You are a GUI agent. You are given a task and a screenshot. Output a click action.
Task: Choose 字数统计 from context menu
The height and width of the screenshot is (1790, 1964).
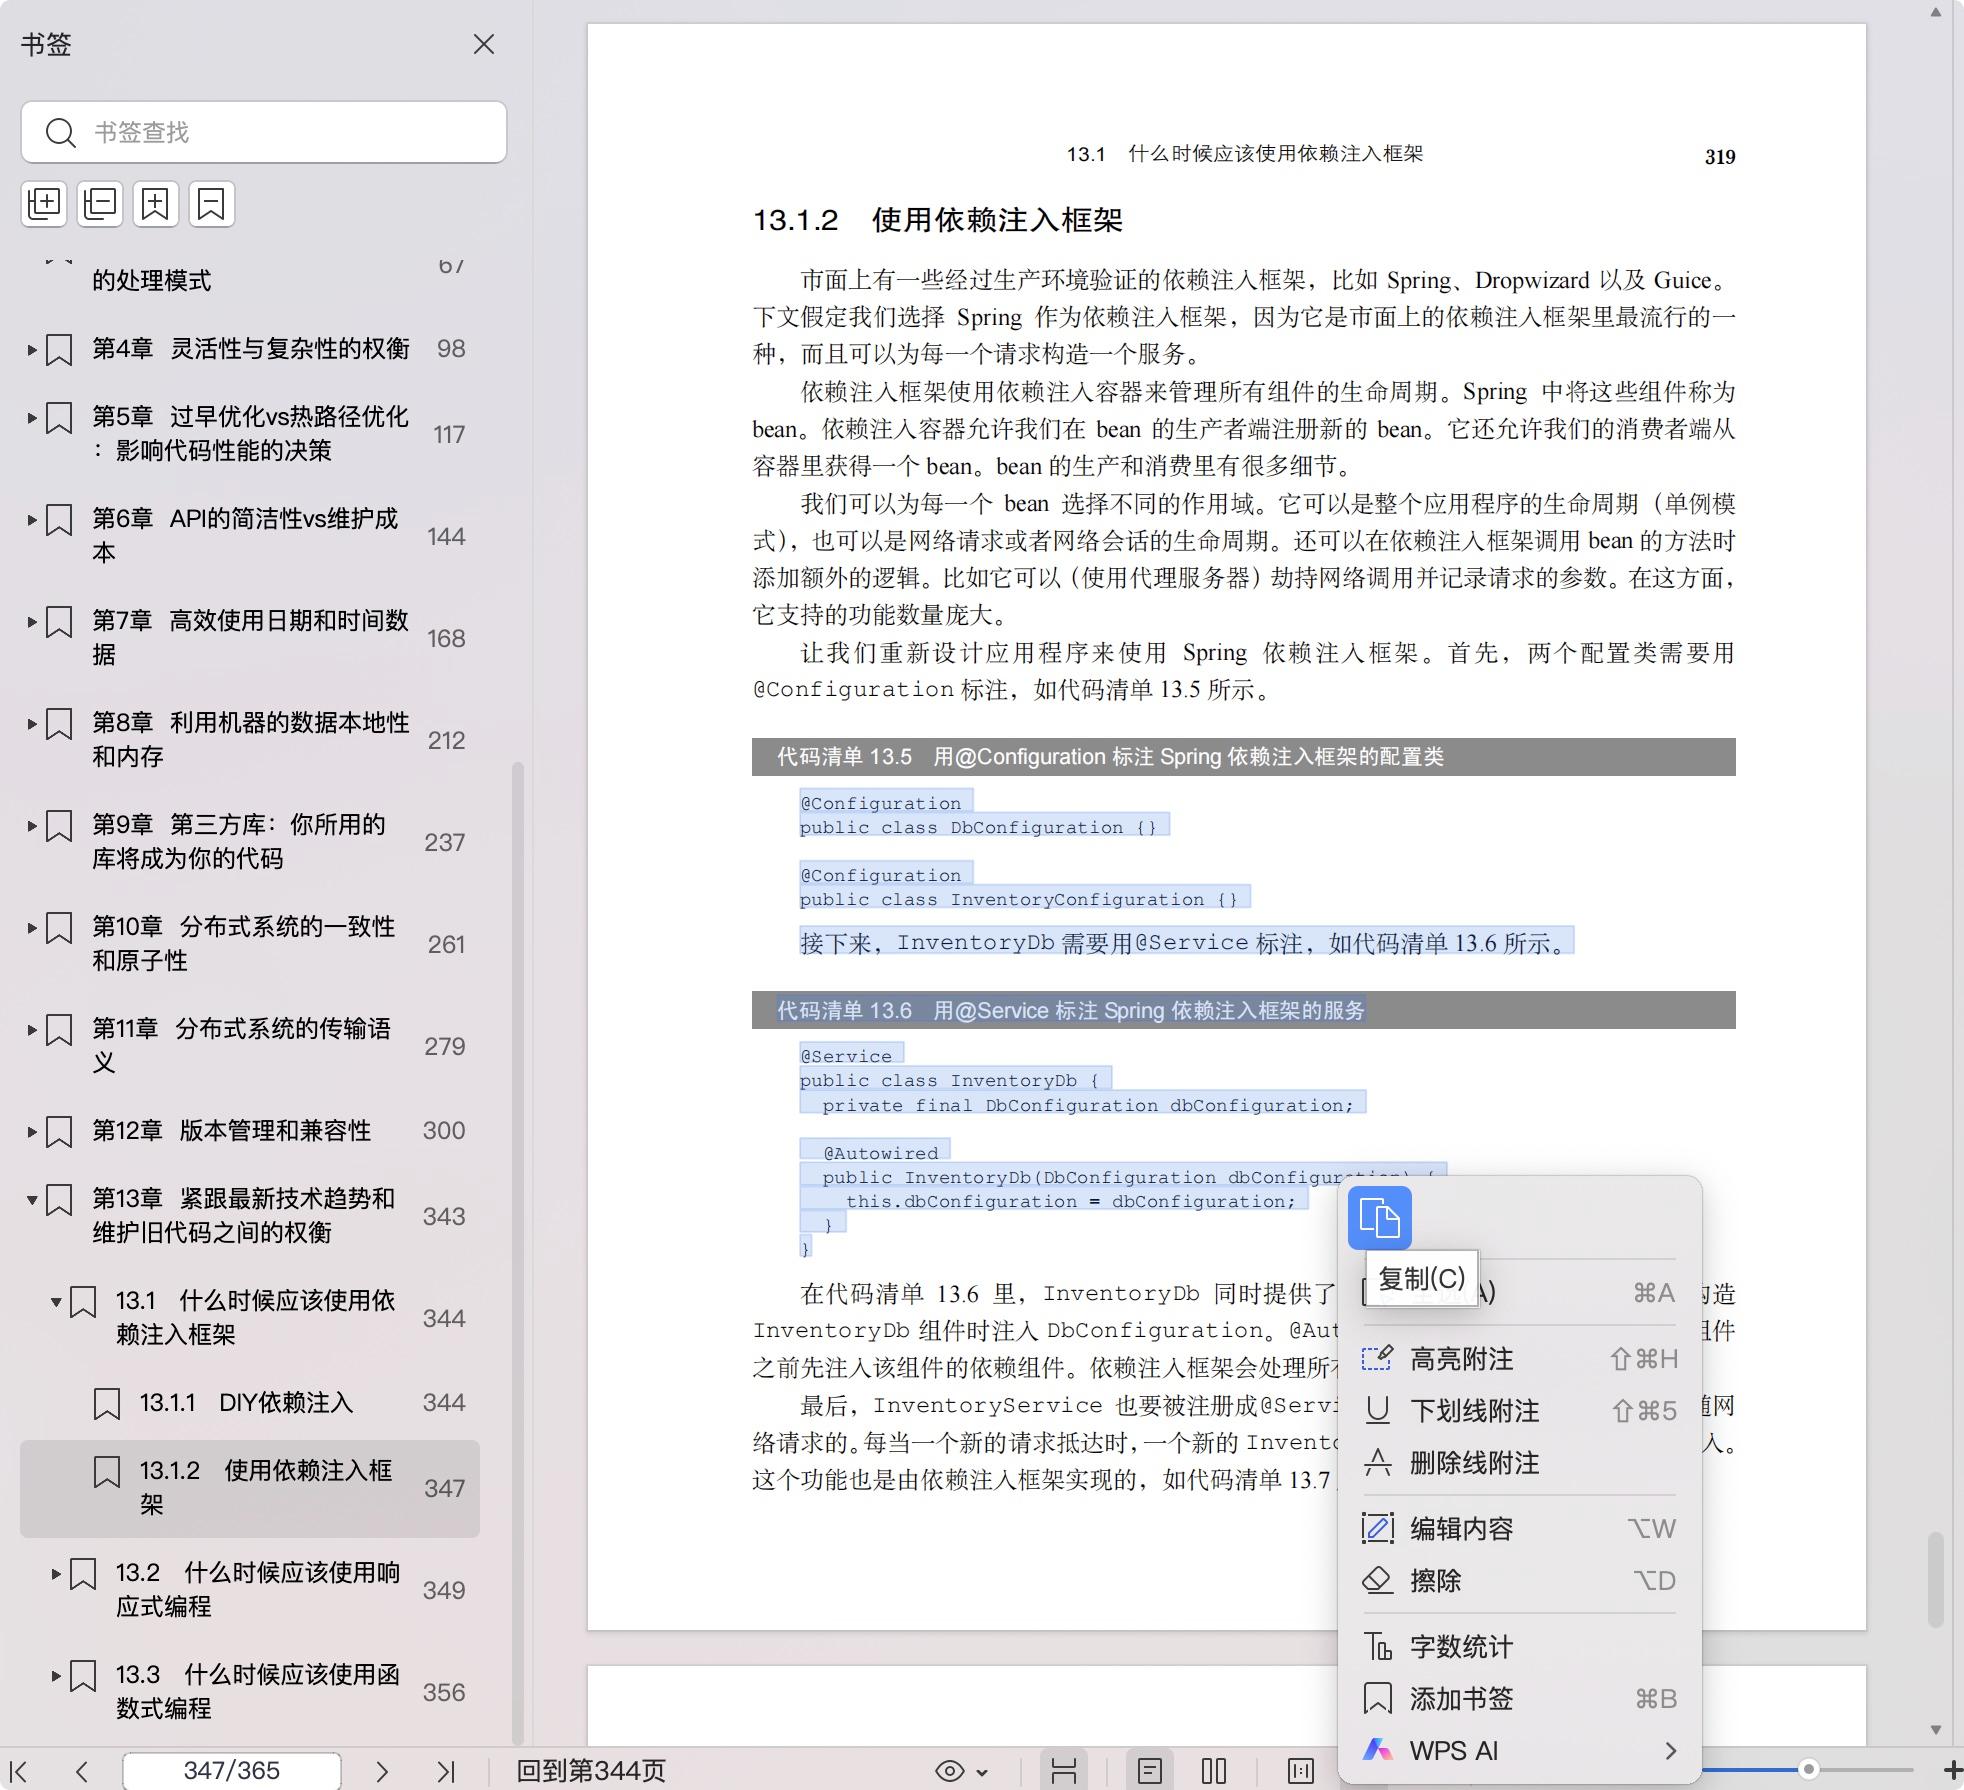[1519, 1646]
